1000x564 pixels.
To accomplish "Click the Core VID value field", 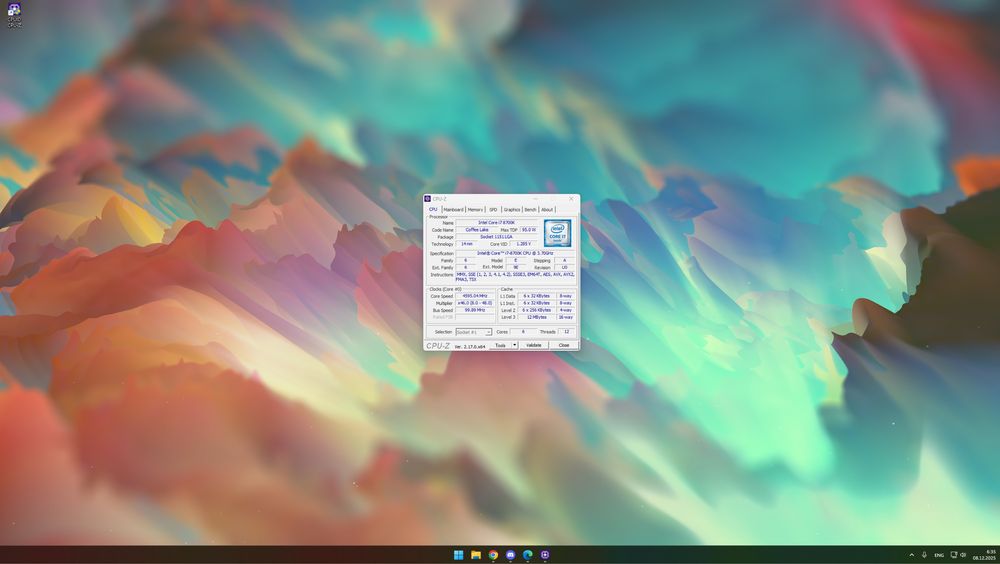I will [x=524, y=244].
